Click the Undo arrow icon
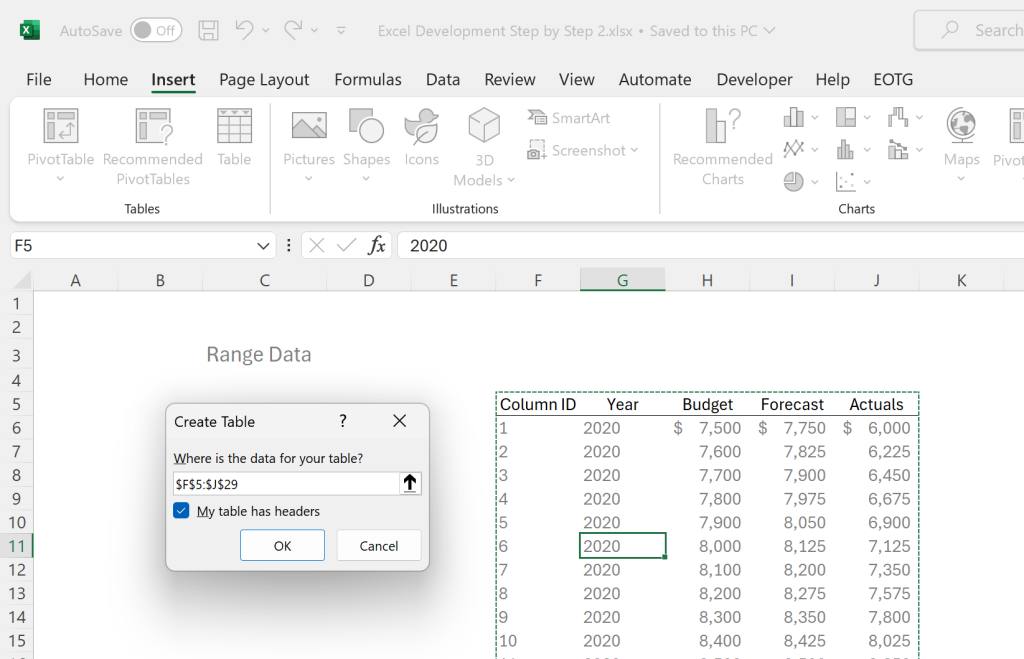 (244, 30)
